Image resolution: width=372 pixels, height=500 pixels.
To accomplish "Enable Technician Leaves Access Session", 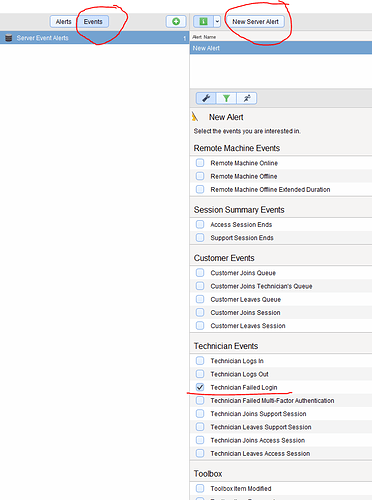I will click(200, 453).
